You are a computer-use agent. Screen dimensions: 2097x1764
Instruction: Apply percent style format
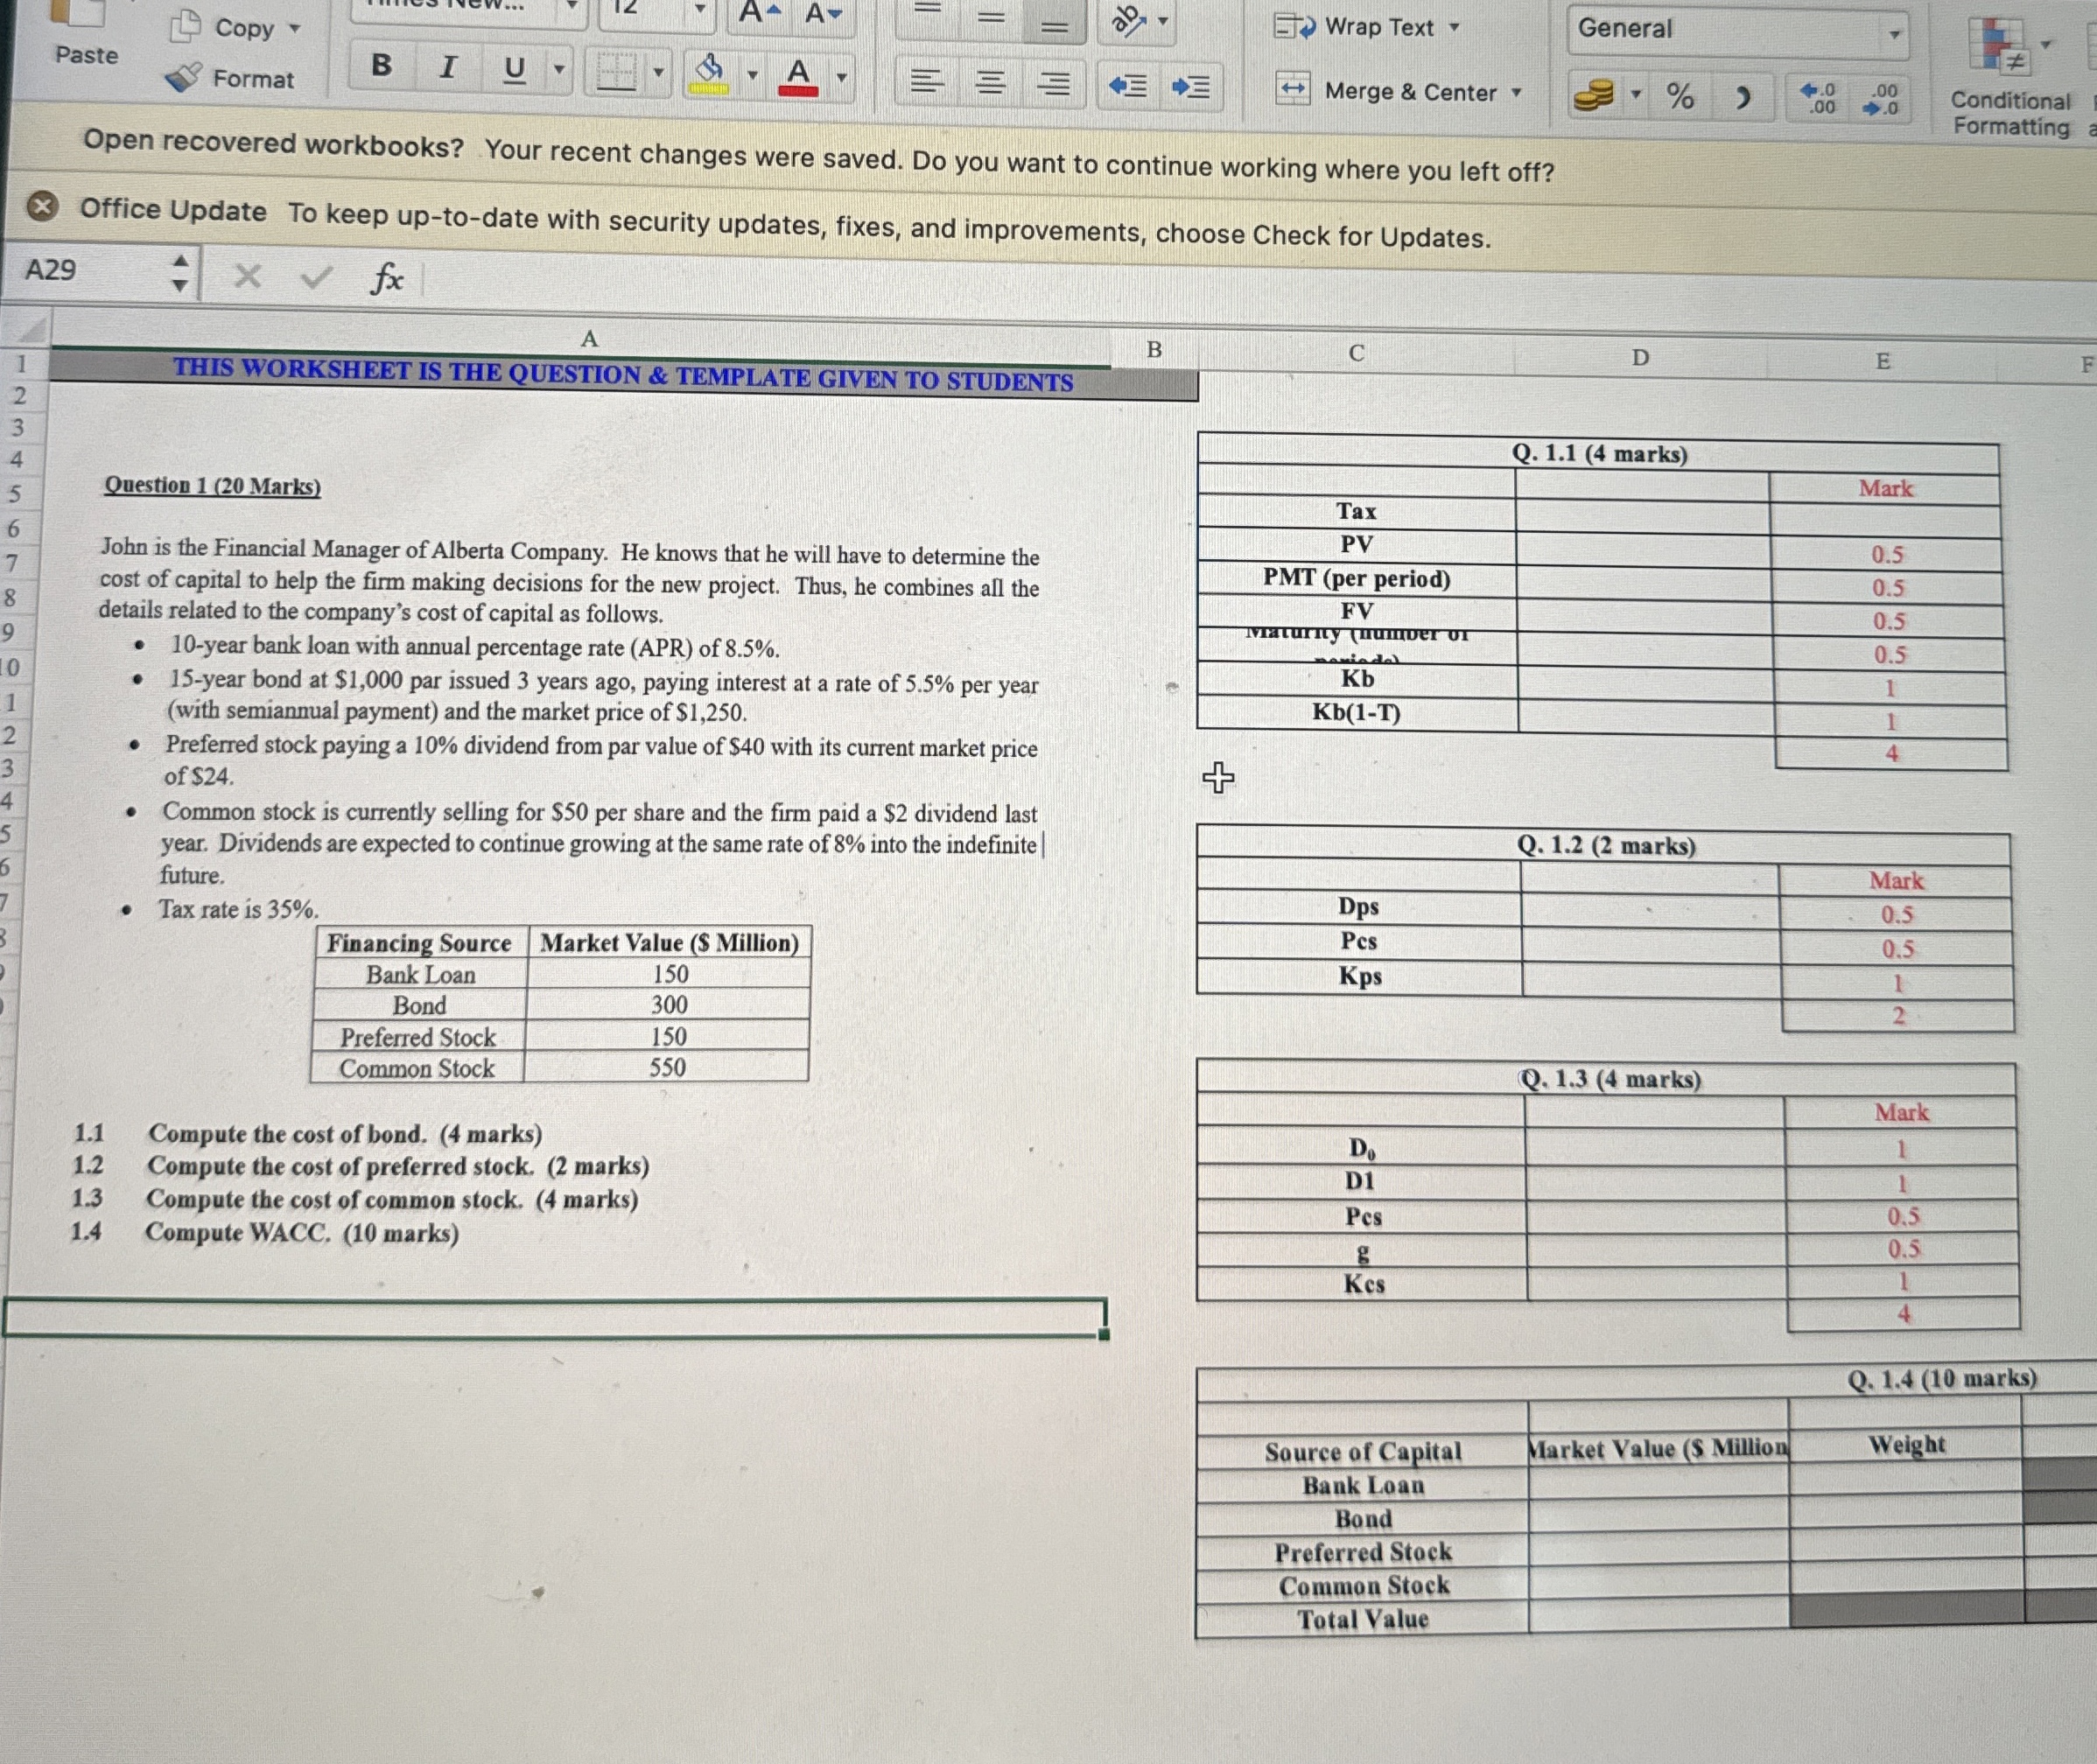pyautogui.click(x=1680, y=96)
